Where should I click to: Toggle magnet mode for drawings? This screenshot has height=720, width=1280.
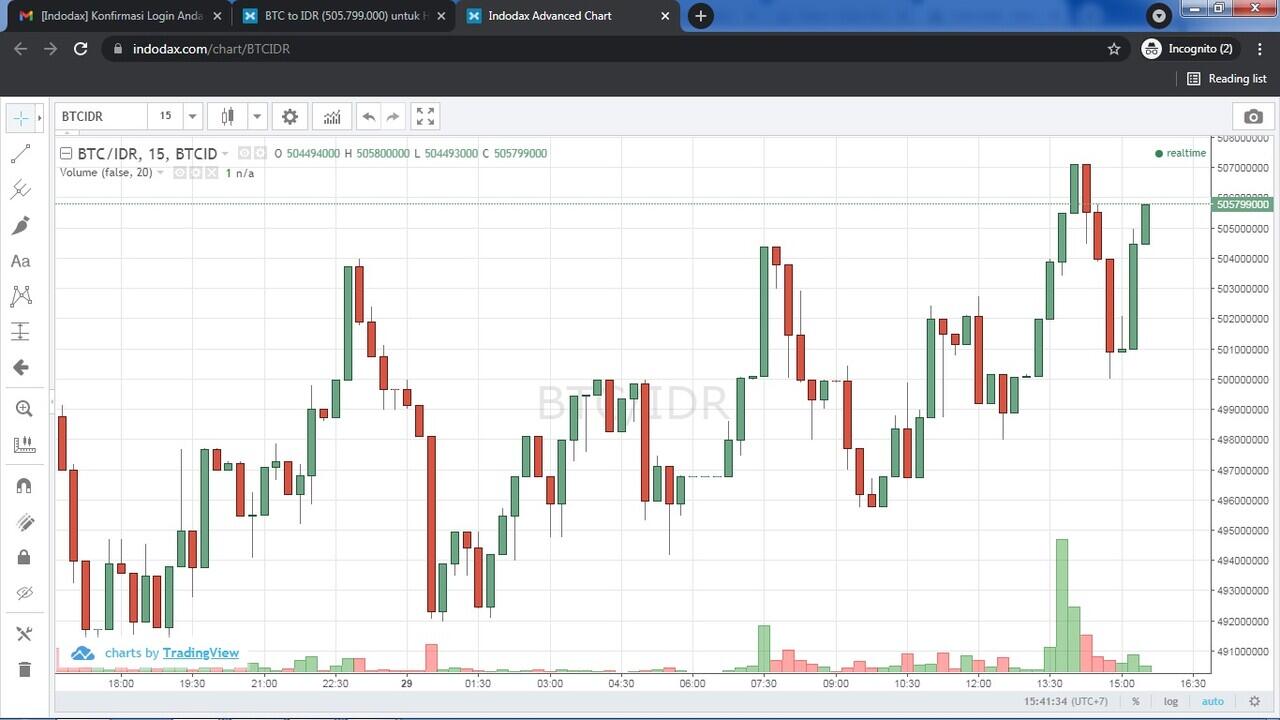click(x=24, y=486)
